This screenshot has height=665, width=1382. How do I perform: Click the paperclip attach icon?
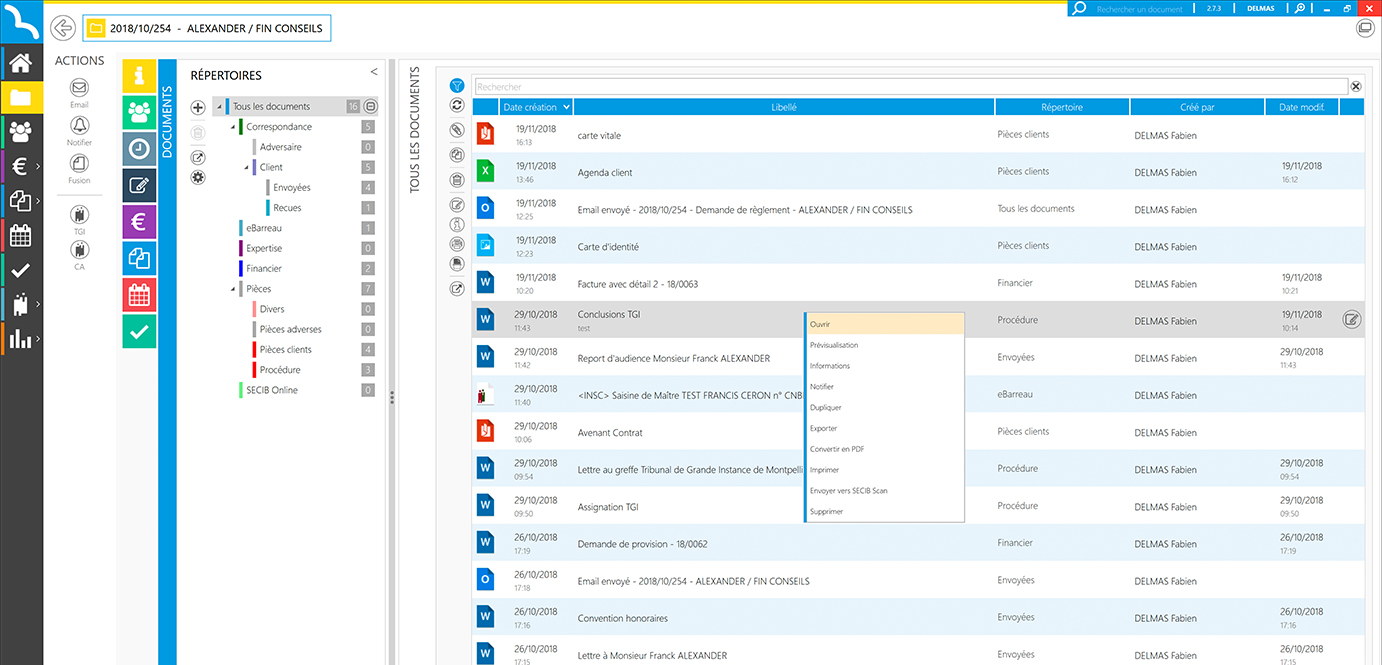coord(457,130)
